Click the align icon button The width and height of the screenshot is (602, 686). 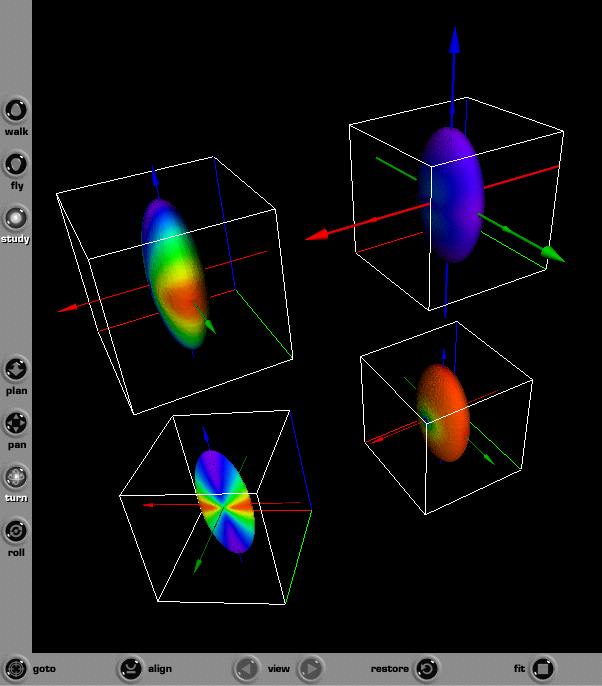point(130,669)
